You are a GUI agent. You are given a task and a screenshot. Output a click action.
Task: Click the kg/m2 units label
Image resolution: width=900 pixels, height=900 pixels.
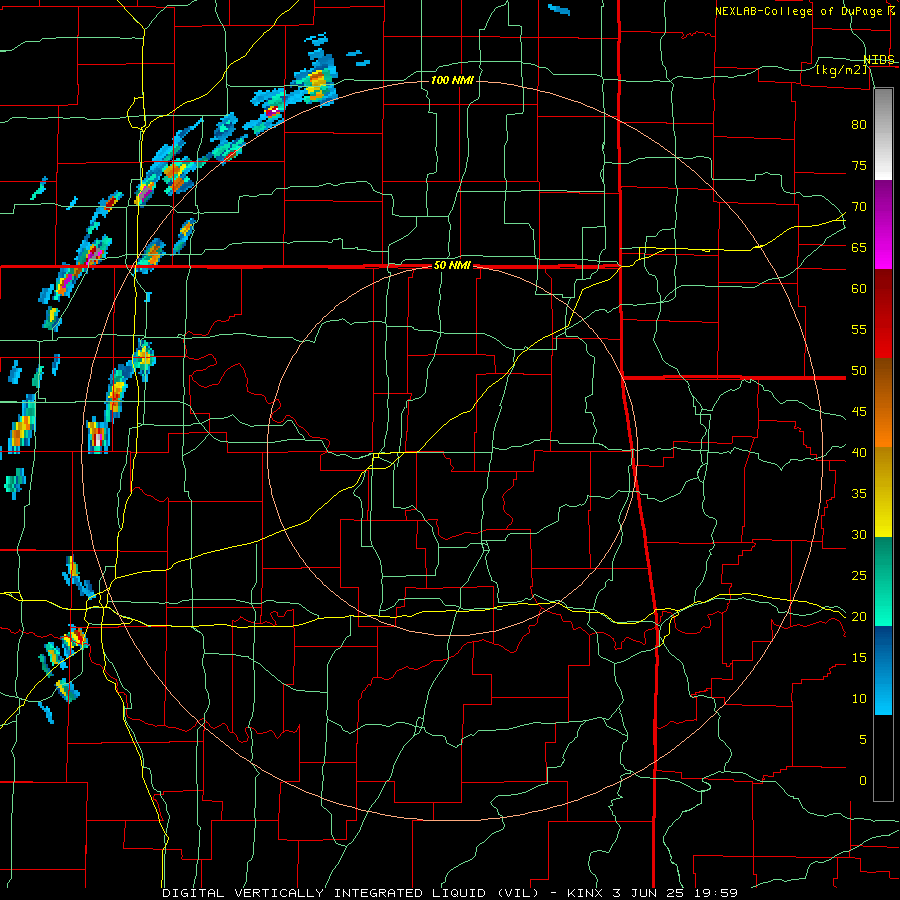click(x=841, y=70)
